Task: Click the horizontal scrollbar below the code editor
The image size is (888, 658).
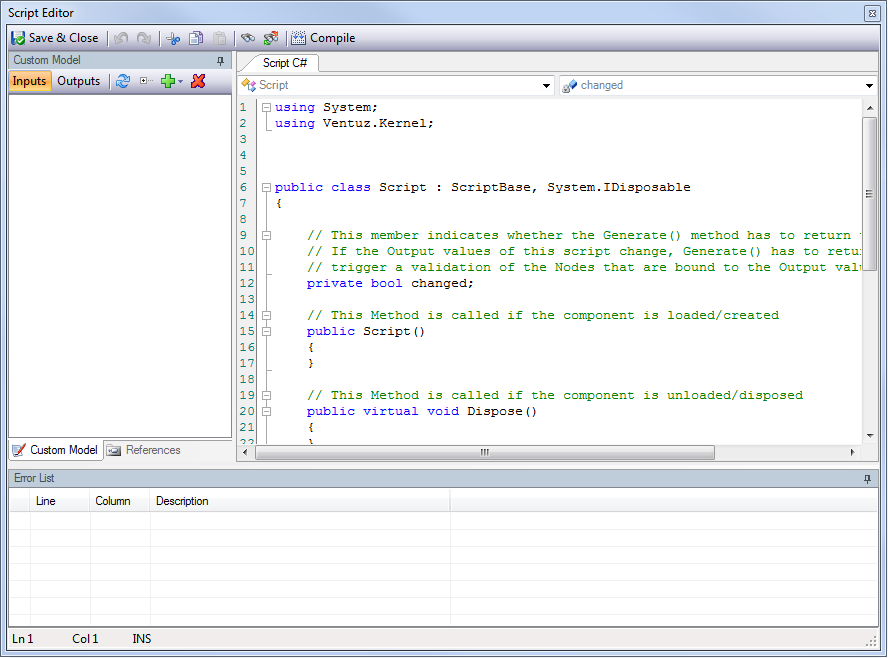Action: tap(485, 452)
